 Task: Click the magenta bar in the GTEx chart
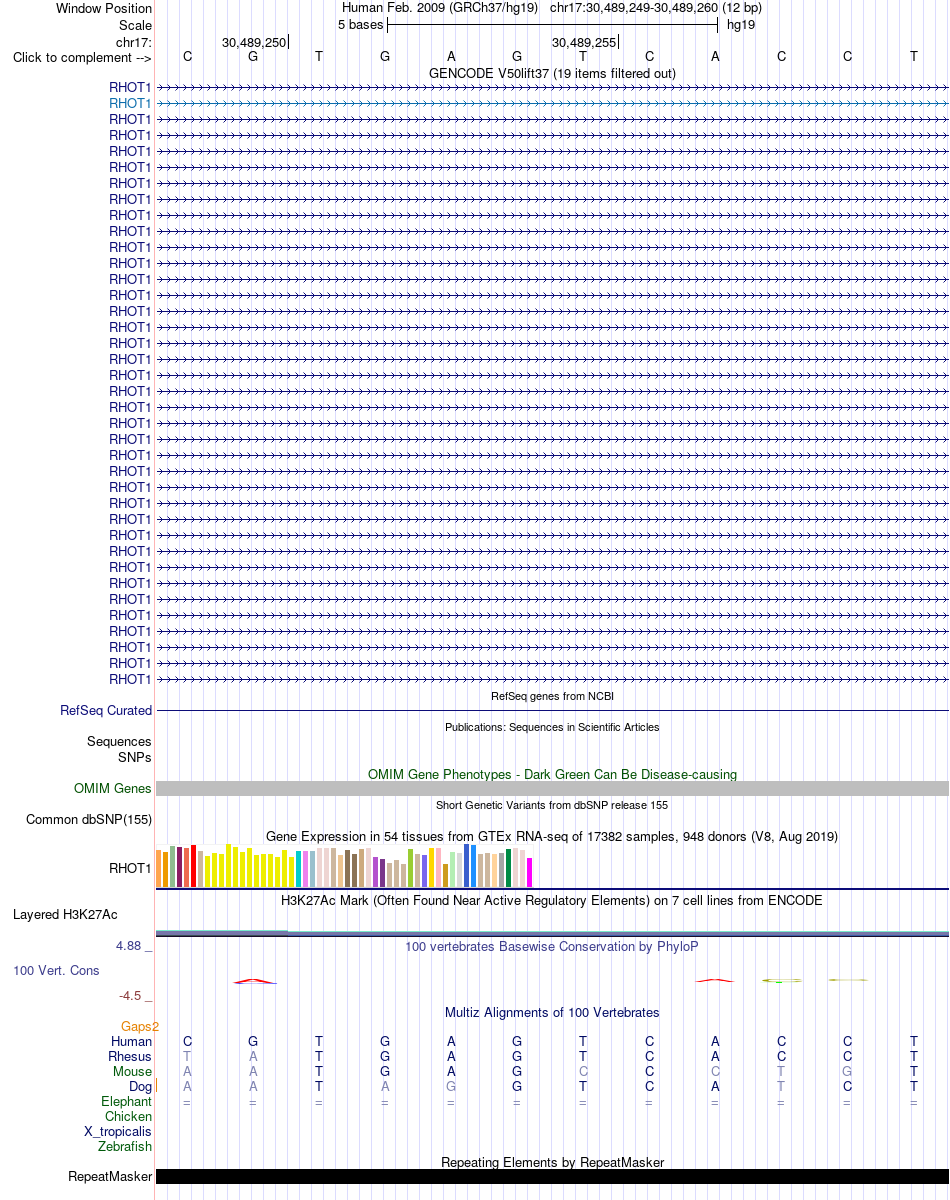point(530,872)
